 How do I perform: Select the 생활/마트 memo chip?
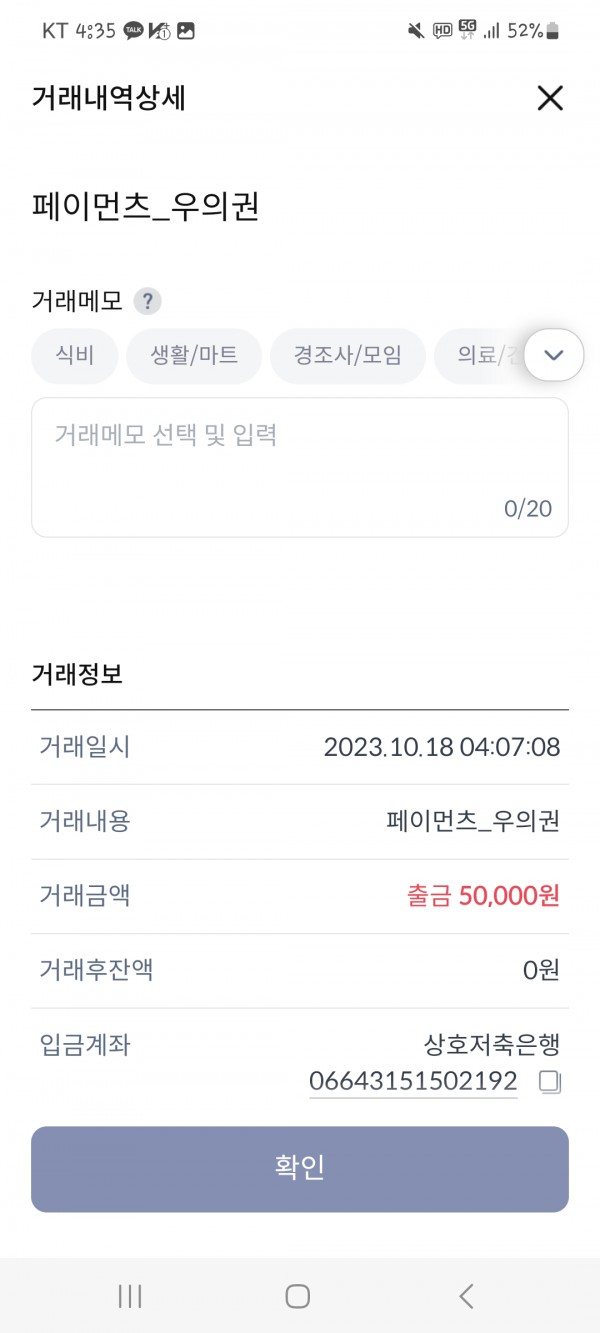194,355
